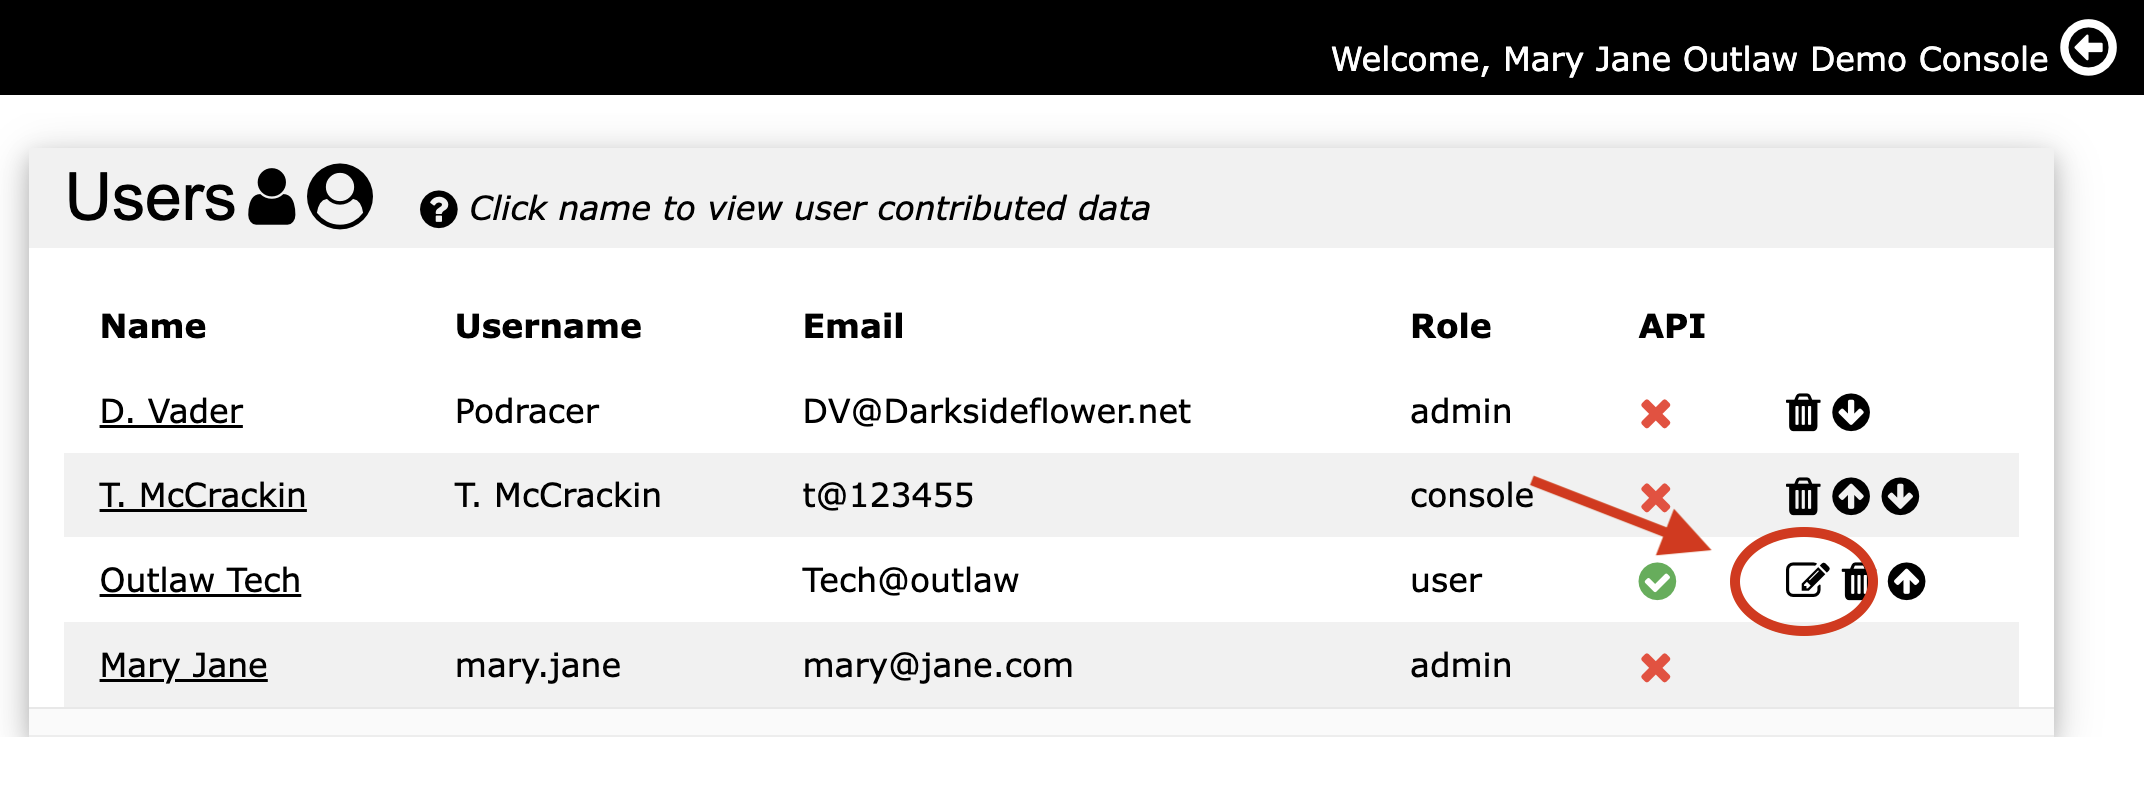Click the help question mark icon

[438, 210]
